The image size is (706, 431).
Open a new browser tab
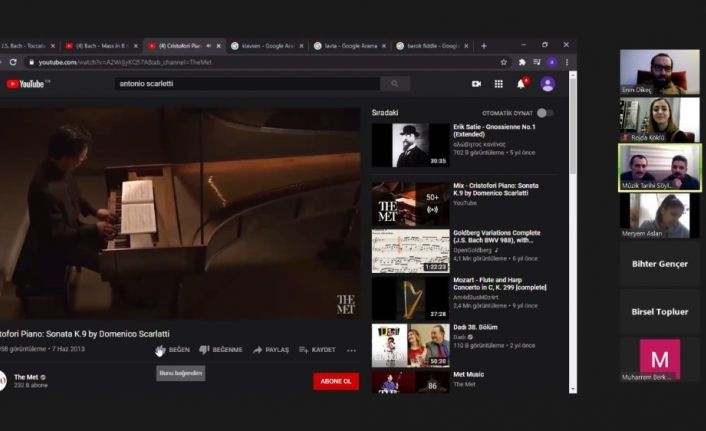click(484, 46)
